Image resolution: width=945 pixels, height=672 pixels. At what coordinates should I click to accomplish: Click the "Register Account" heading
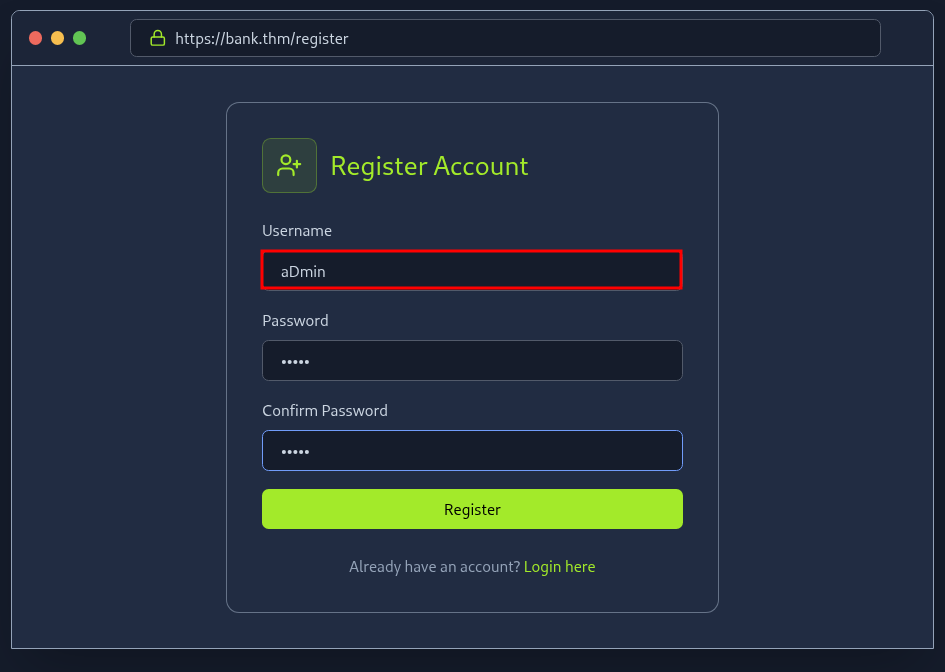429,166
